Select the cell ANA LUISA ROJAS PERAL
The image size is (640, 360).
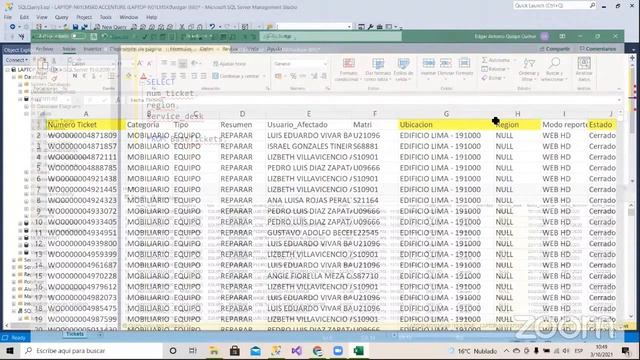point(309,200)
